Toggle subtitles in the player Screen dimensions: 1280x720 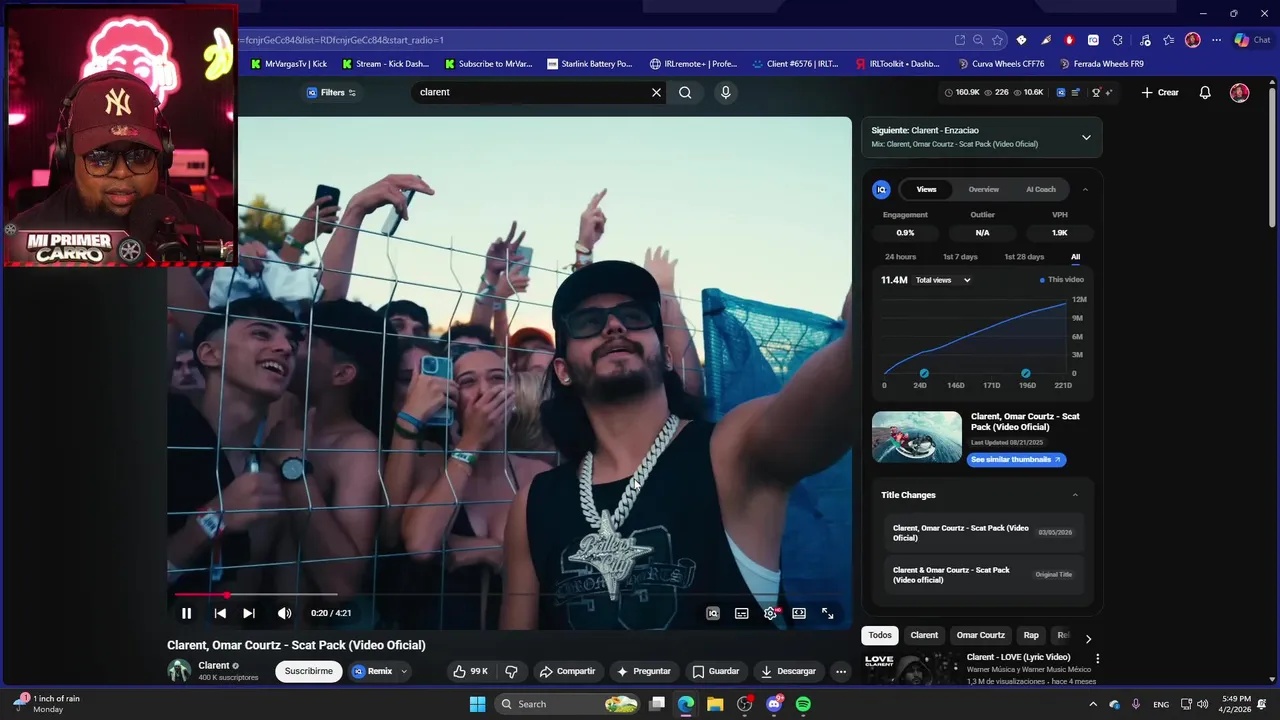pyautogui.click(x=742, y=613)
